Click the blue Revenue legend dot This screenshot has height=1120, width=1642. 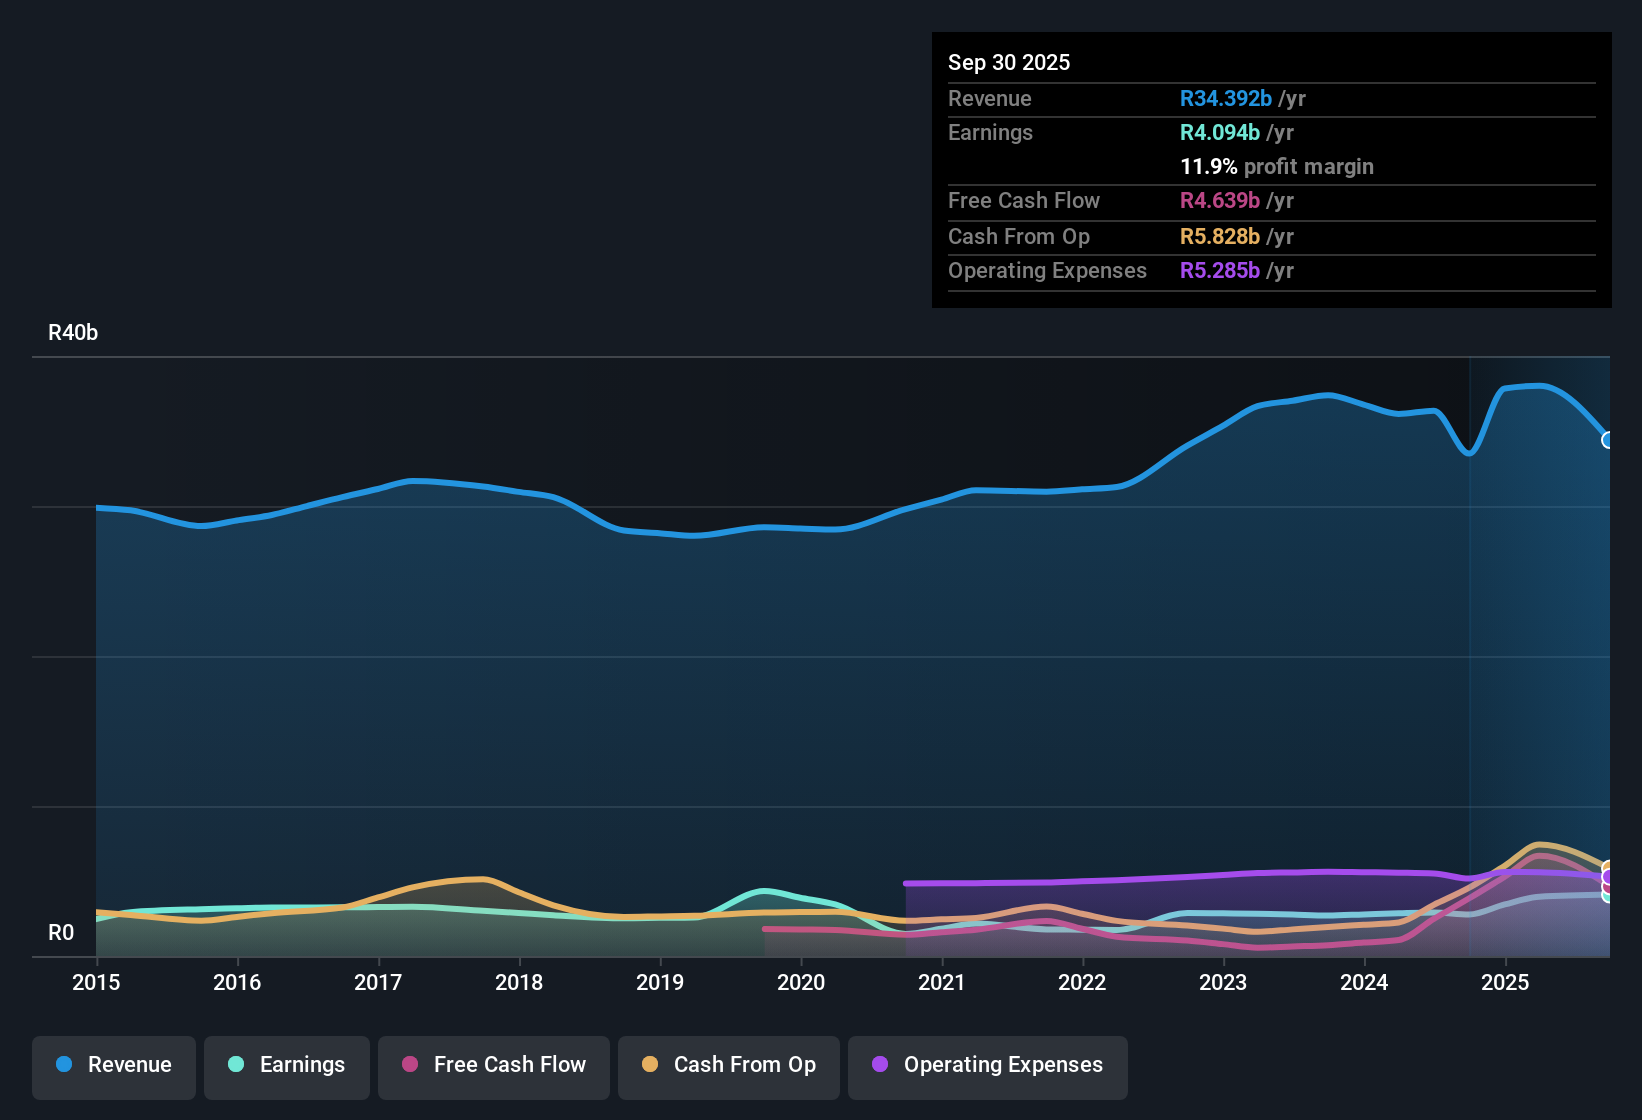pyautogui.click(x=64, y=1065)
